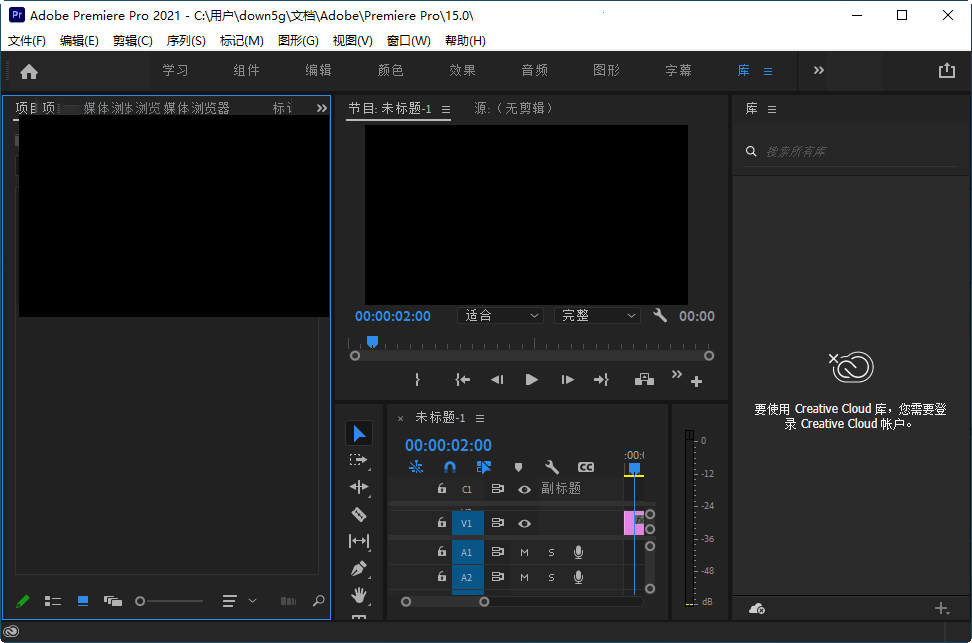Screen dimensions: 972x643
Task: Click the program monitor playhead marker
Action: coord(372,342)
